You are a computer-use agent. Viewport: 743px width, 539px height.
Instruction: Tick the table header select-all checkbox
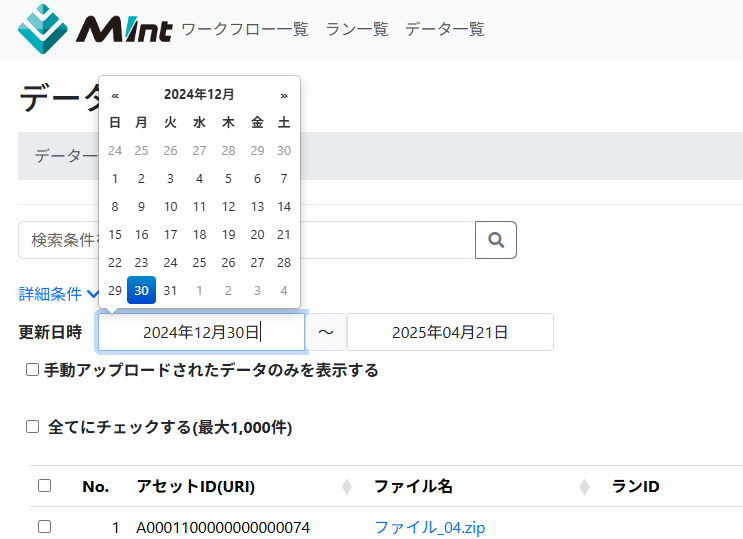[x=44, y=486]
